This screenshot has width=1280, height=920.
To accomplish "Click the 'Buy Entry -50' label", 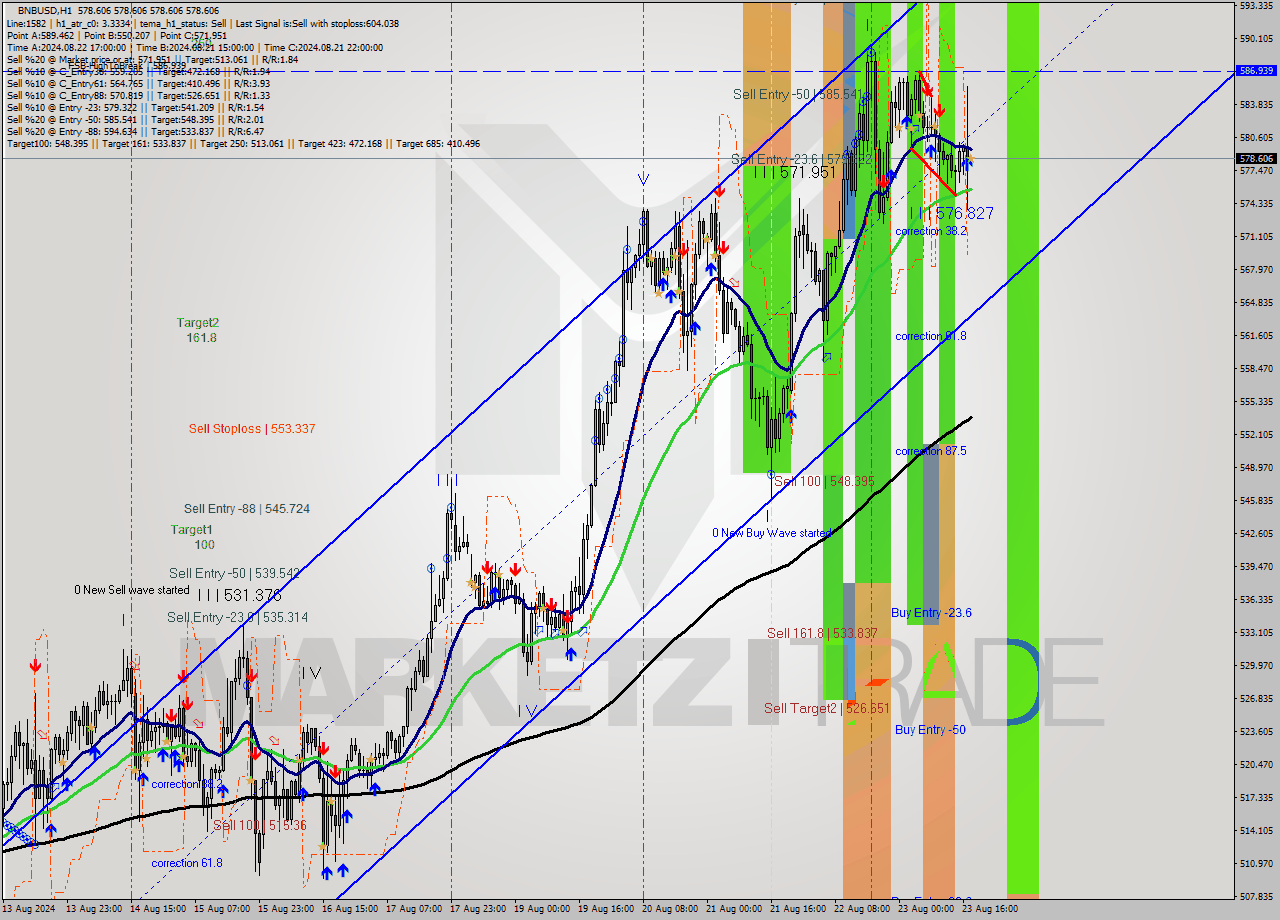I will (x=930, y=730).
